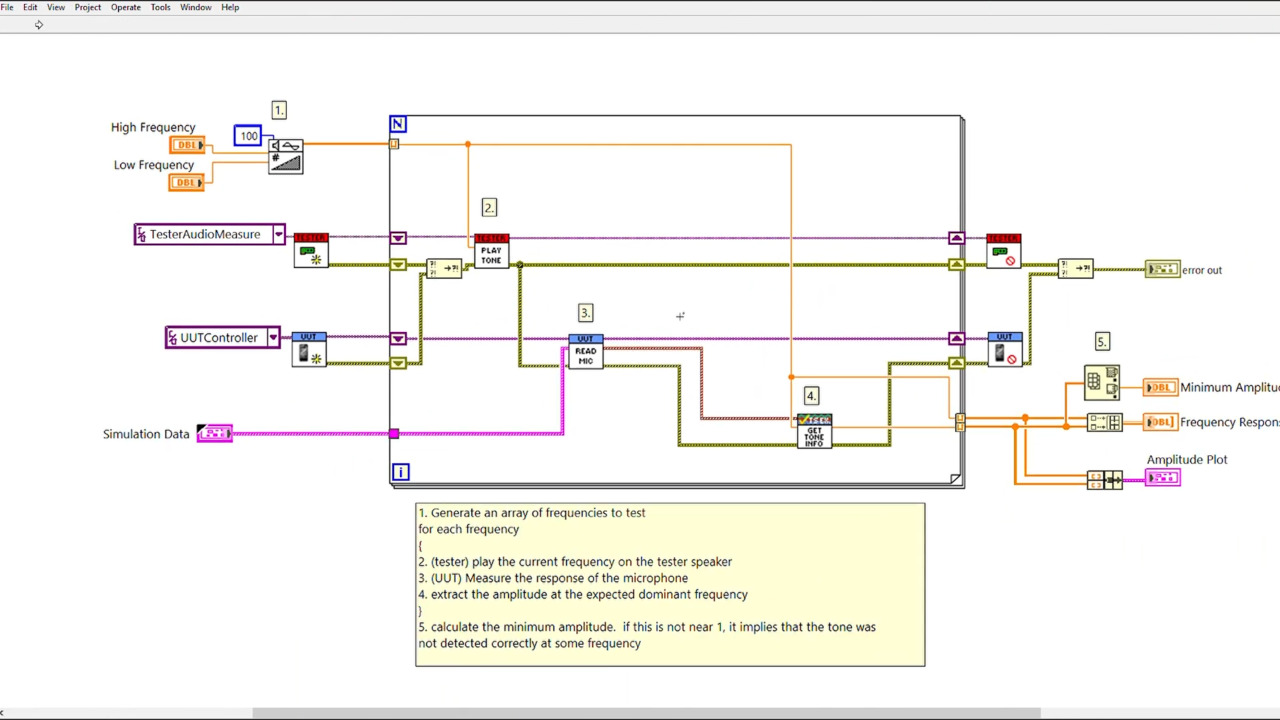This screenshot has width=1280, height=720.
Task: Select the PLAY TONE subVI node
Action: click(491, 251)
